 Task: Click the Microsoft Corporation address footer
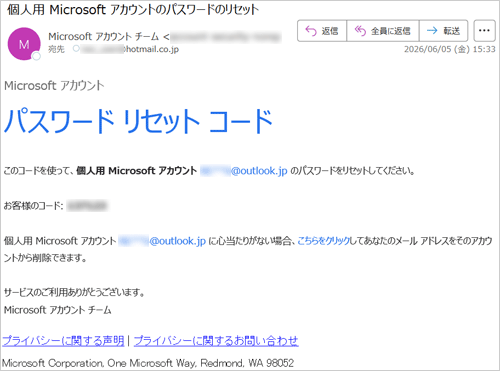pyautogui.click(x=148, y=363)
